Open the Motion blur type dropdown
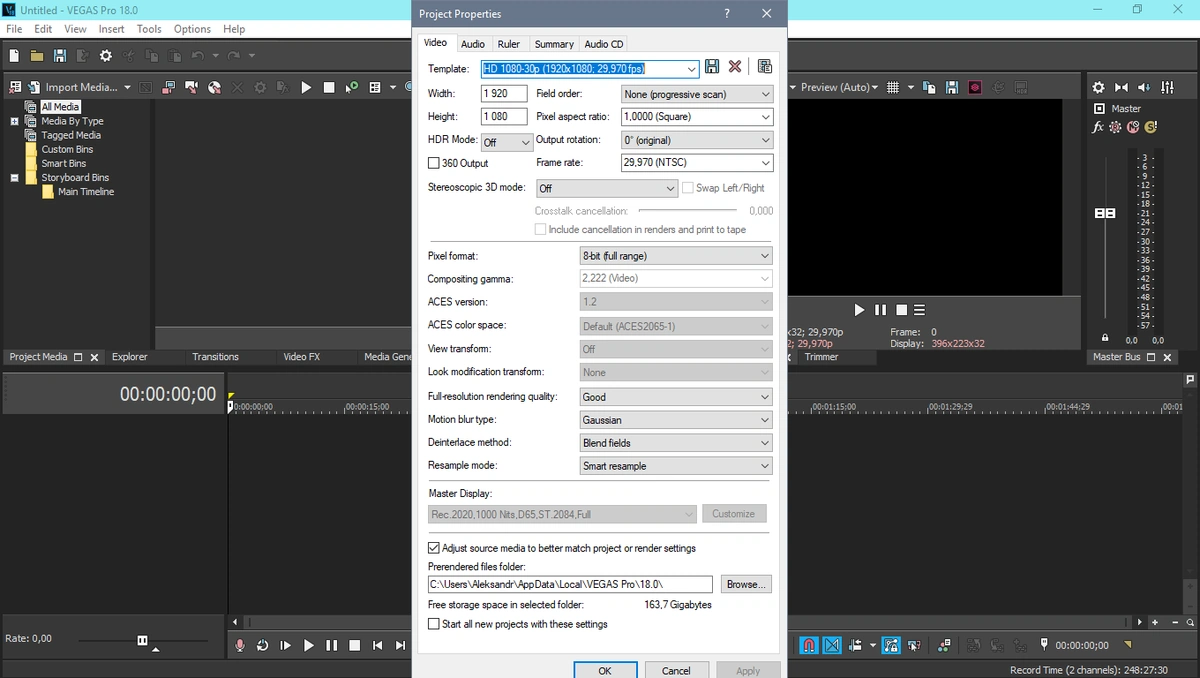This screenshot has width=1200, height=678. click(676, 420)
